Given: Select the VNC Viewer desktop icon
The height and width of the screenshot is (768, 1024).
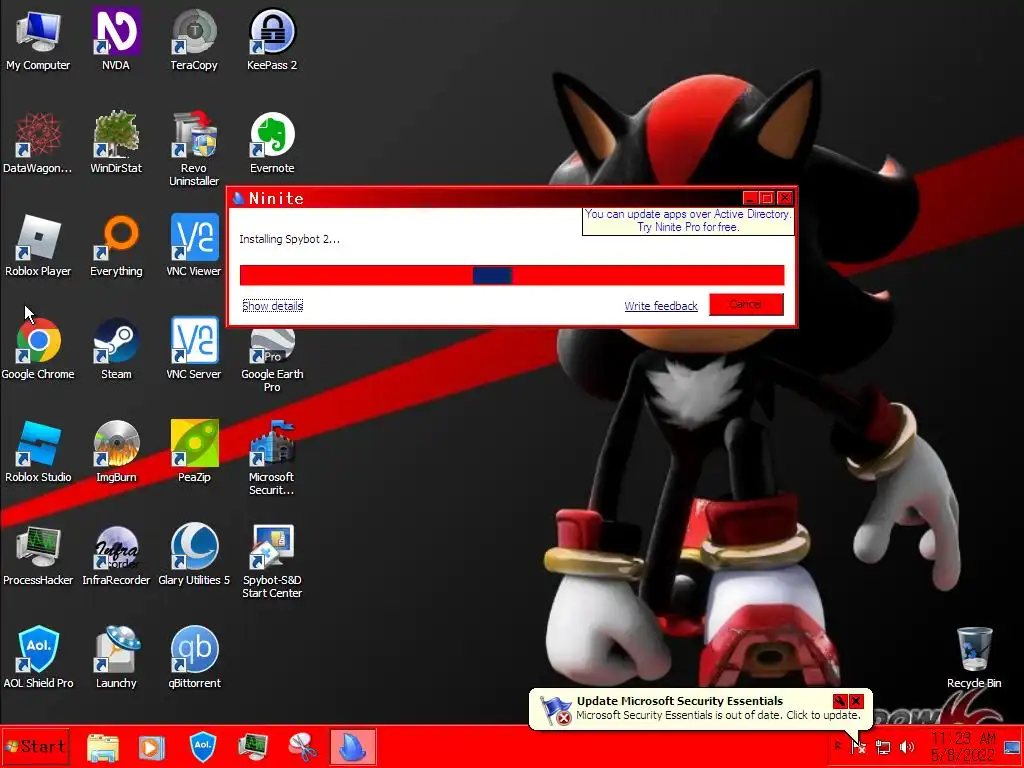Looking at the screenshot, I should [x=194, y=246].
